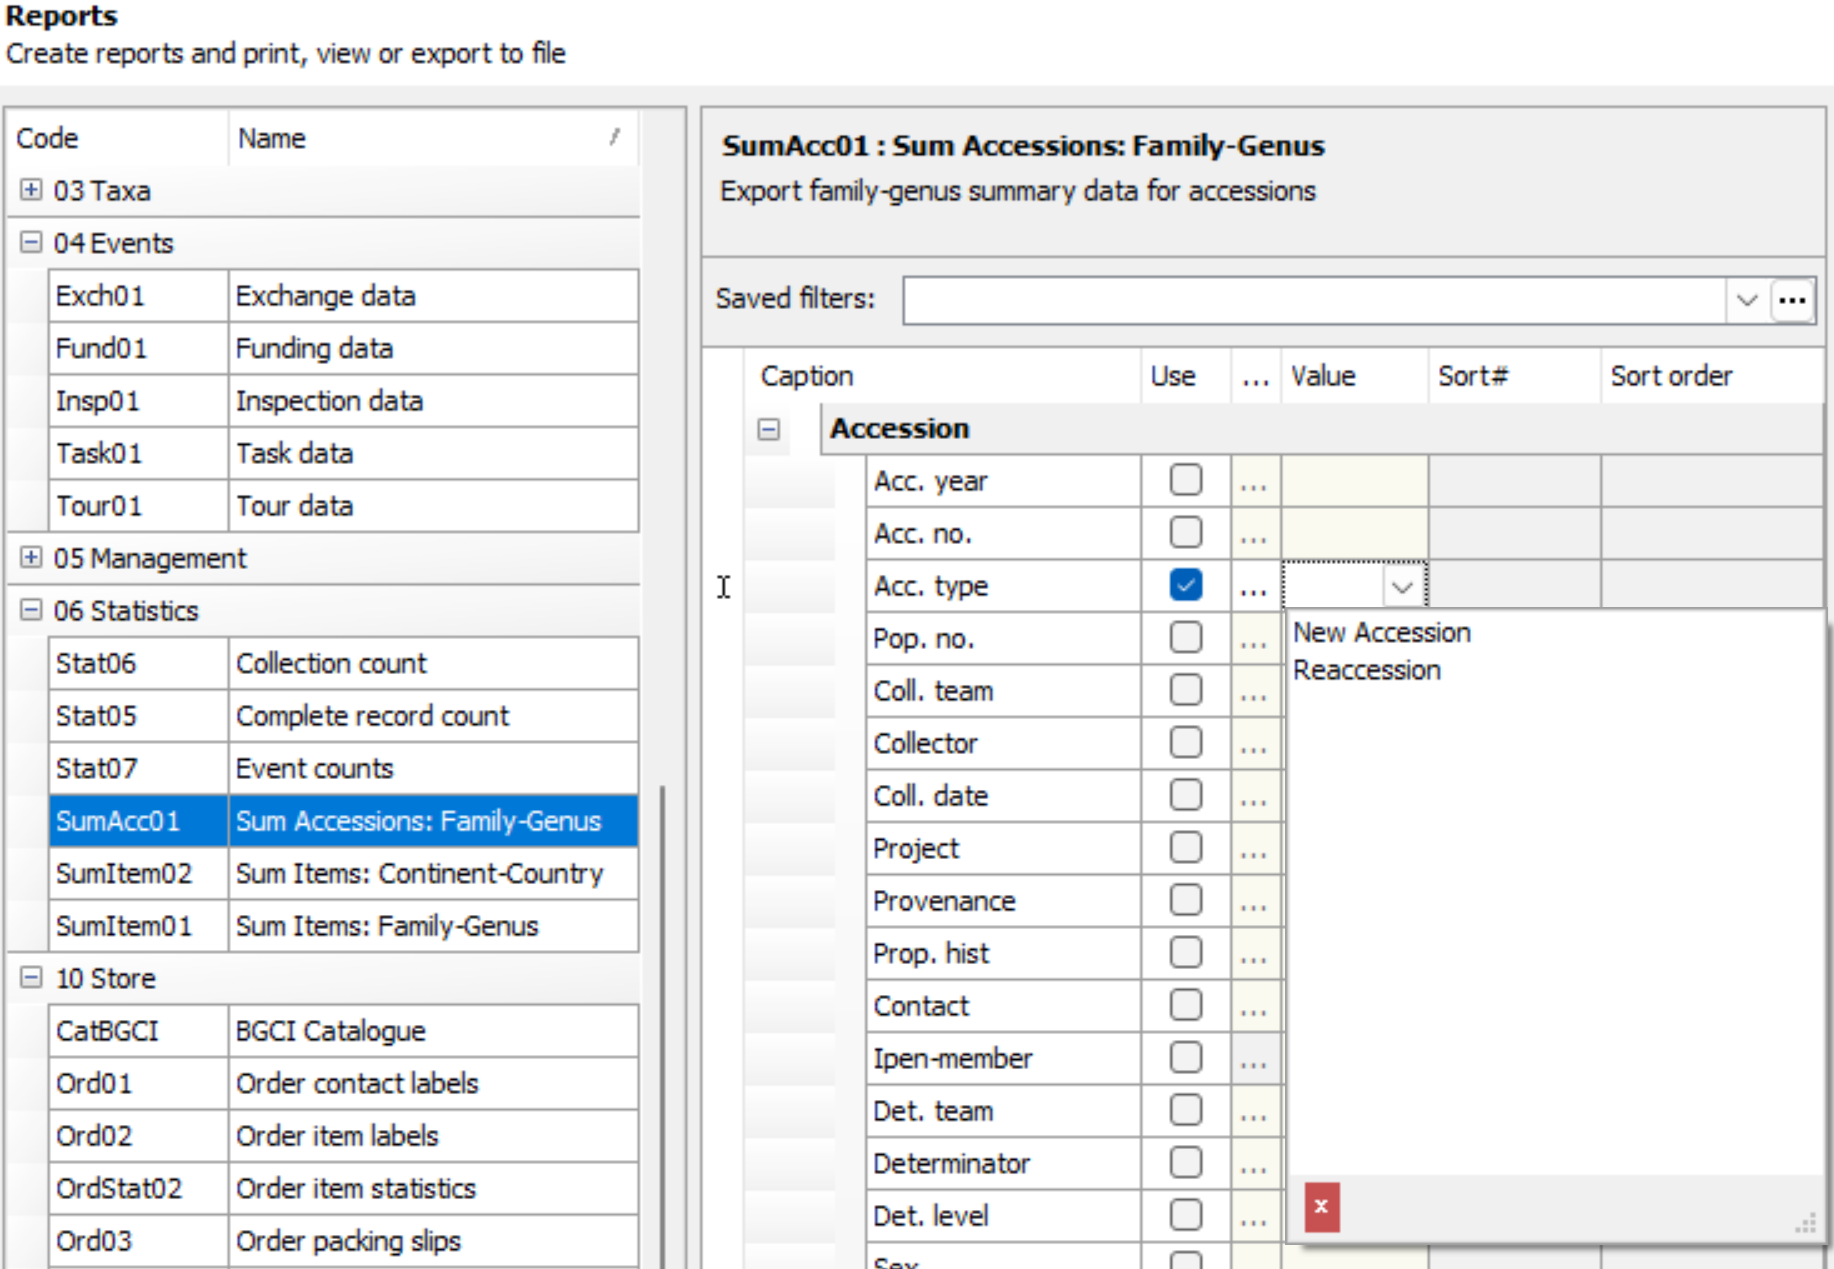Click the red X clear button in dropdown
The image size is (1834, 1269).
(x=1321, y=1206)
